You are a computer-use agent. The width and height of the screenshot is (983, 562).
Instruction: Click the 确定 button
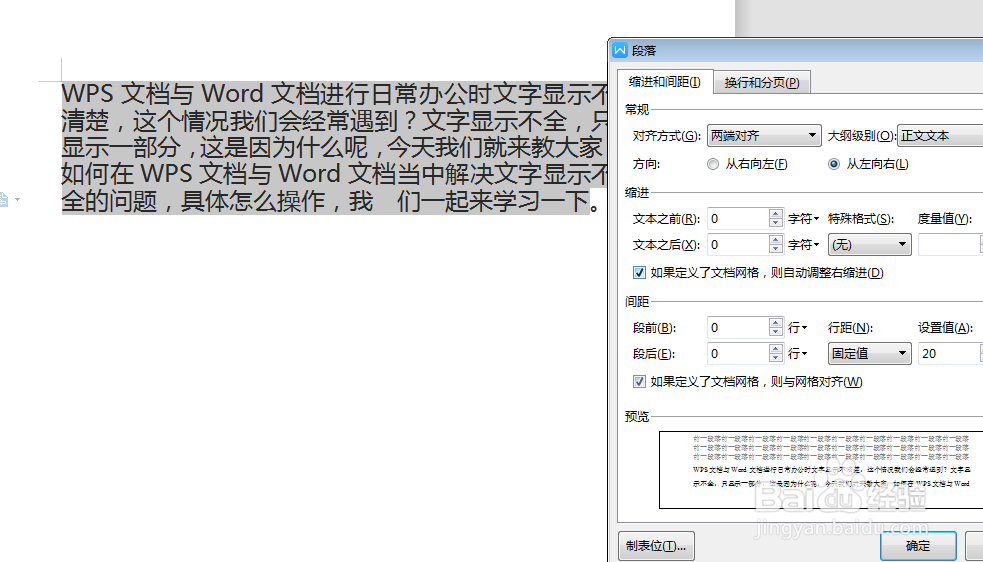pos(918,546)
